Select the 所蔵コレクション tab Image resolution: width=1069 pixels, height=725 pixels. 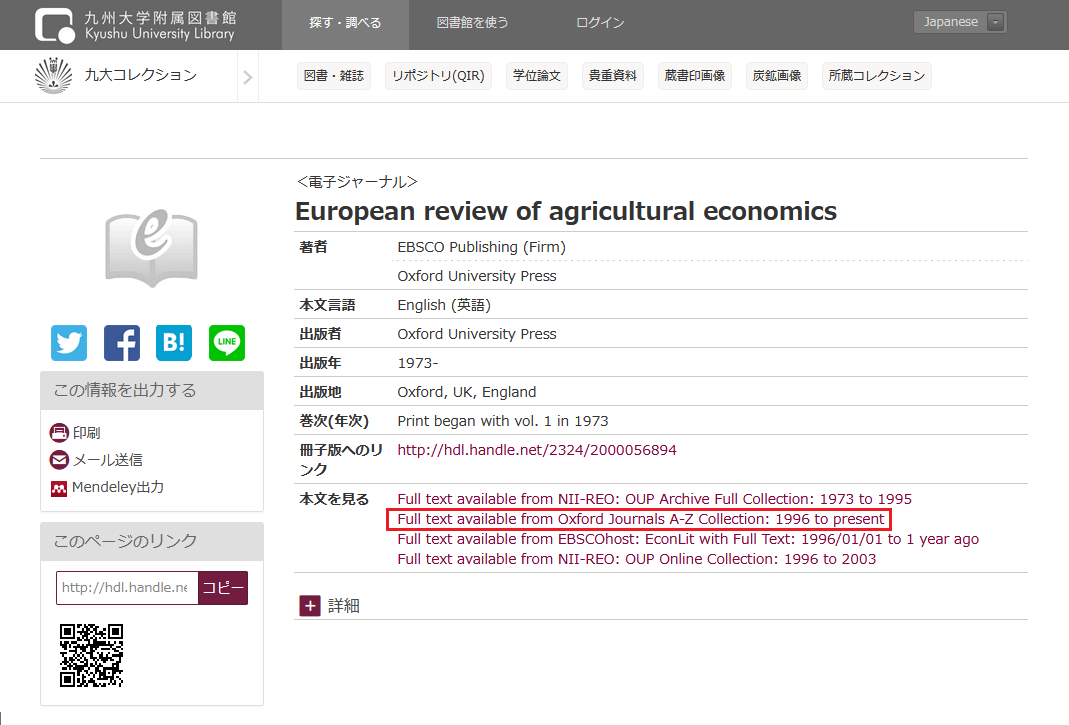point(877,76)
